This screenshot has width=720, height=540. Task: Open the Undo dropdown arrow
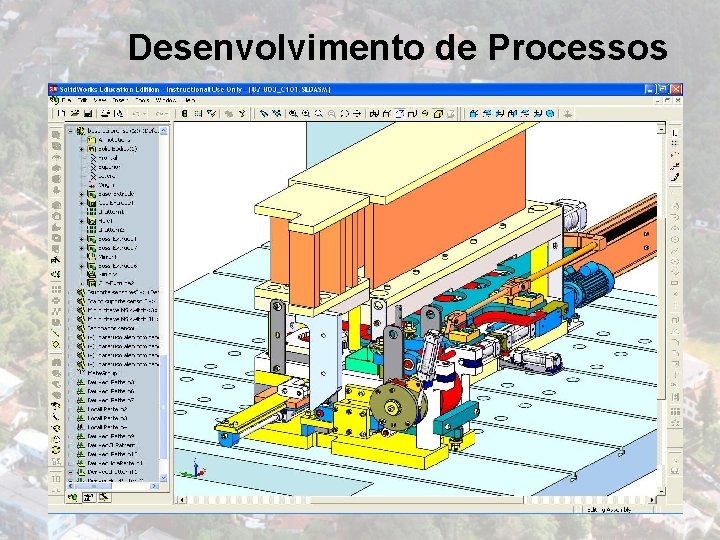point(146,113)
